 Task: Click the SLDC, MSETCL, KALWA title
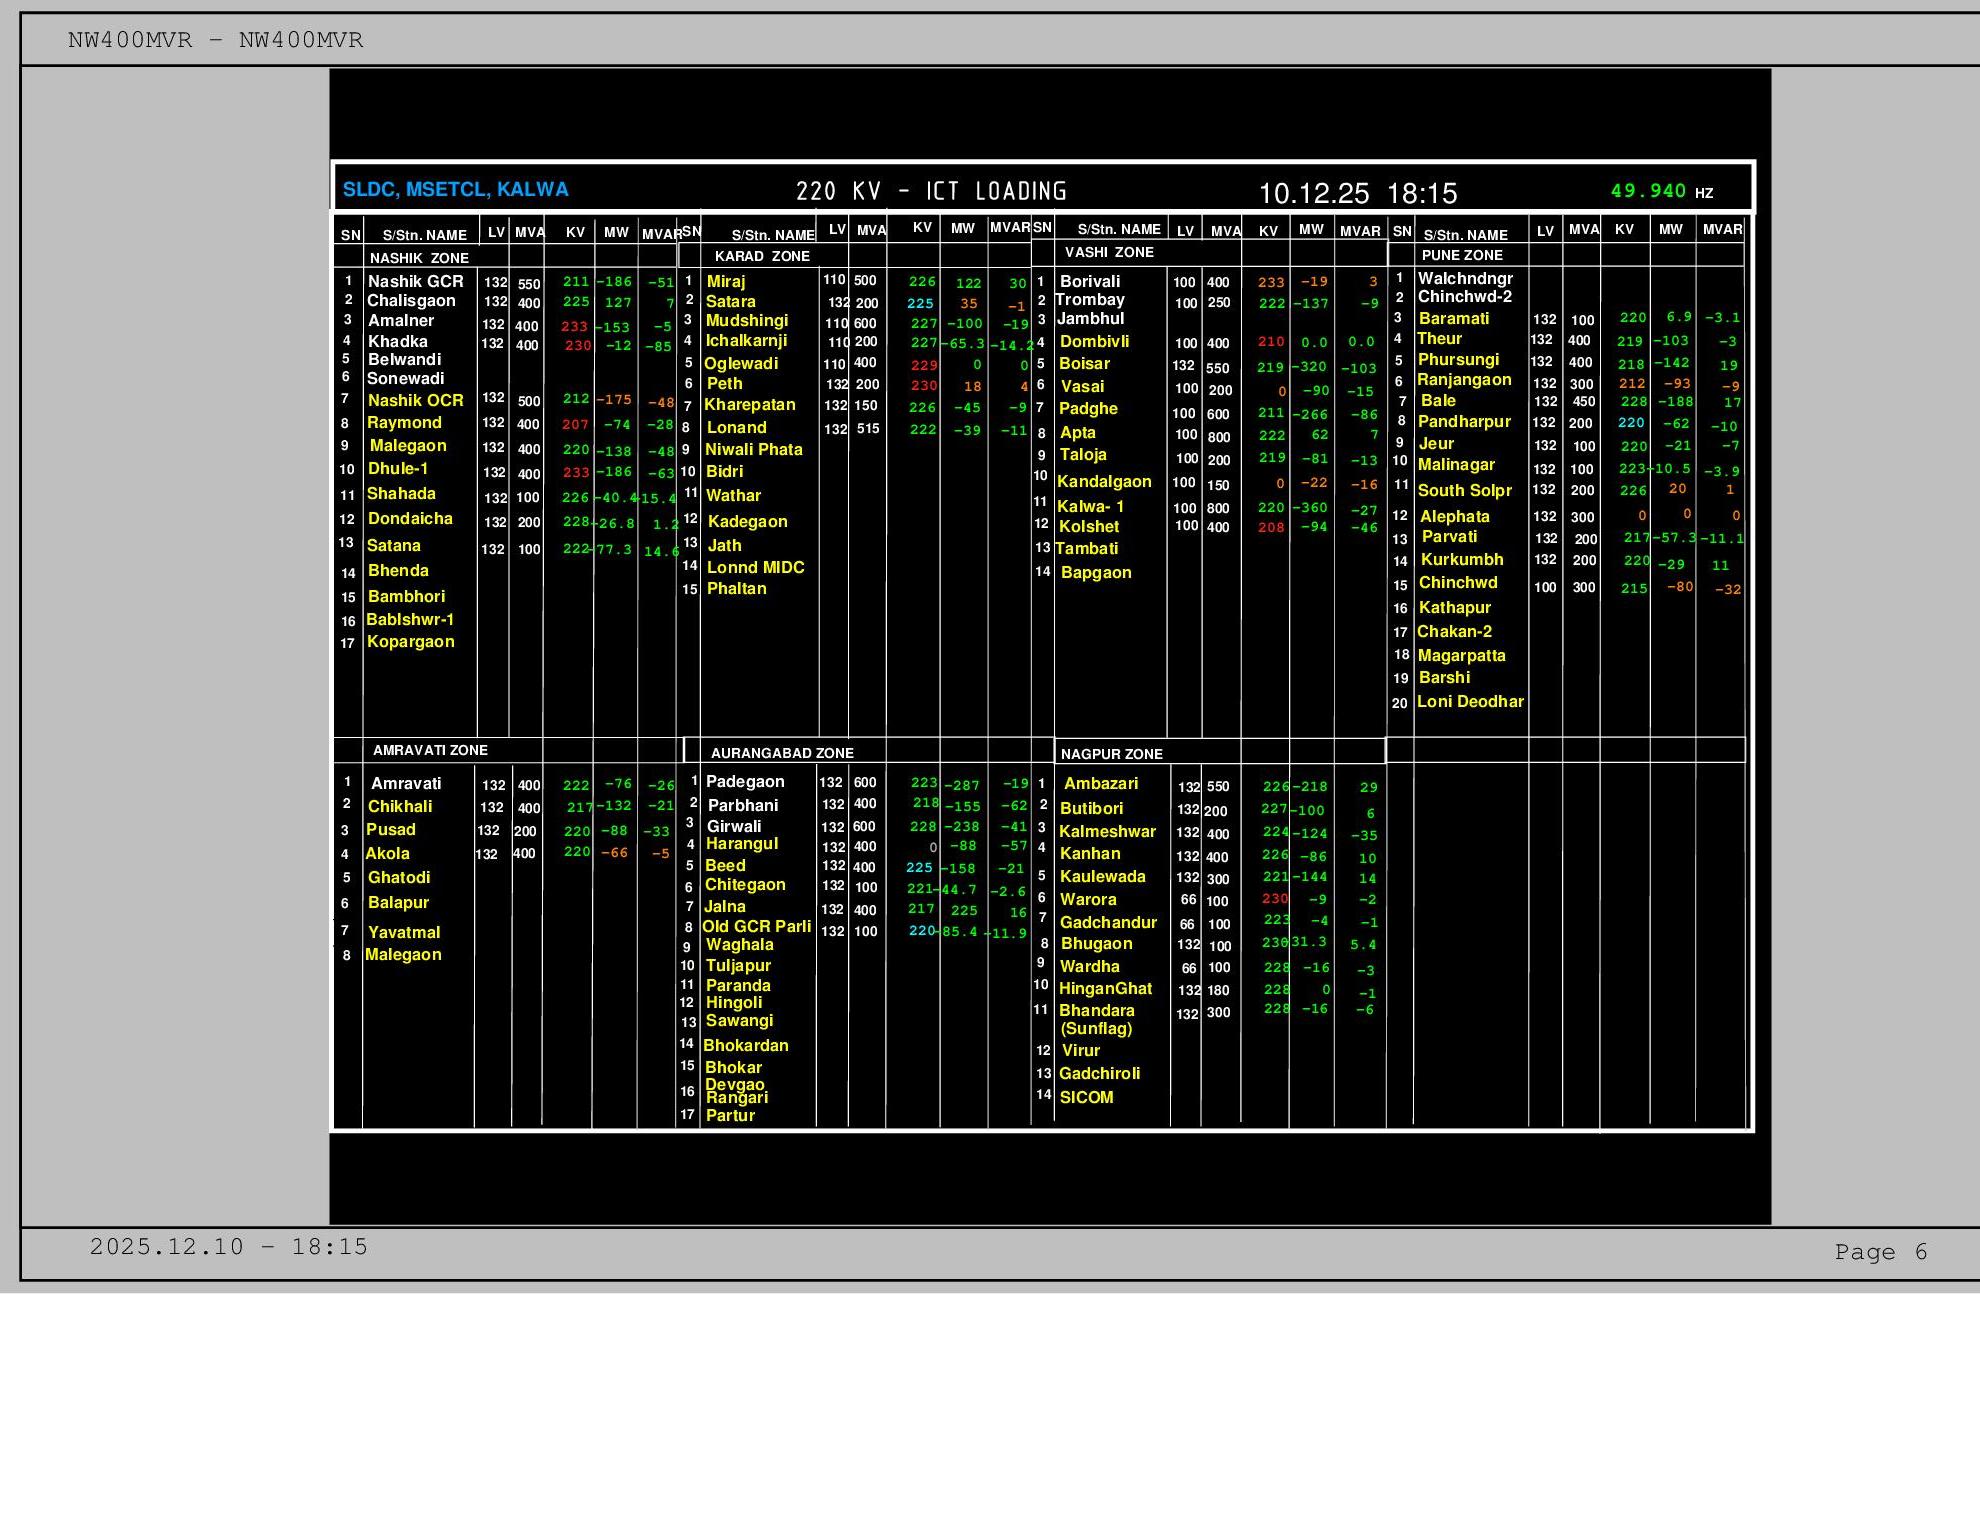(x=455, y=190)
